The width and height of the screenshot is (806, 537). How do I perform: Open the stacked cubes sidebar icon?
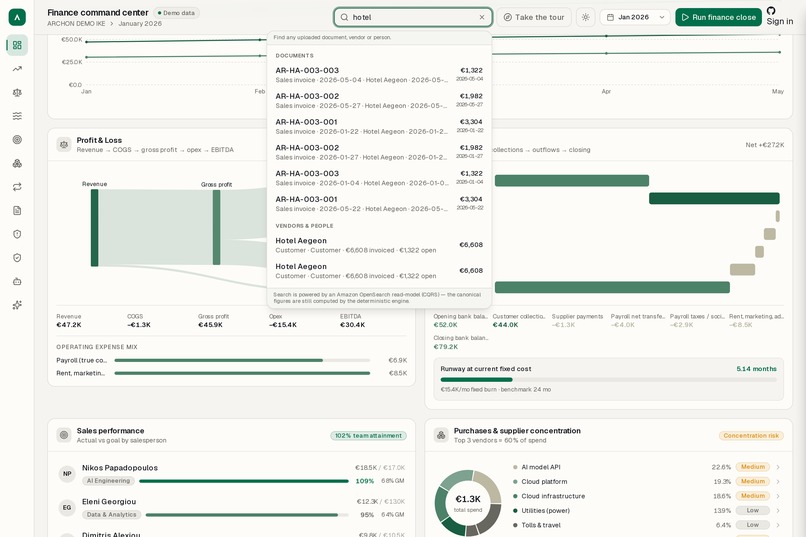coord(17,163)
